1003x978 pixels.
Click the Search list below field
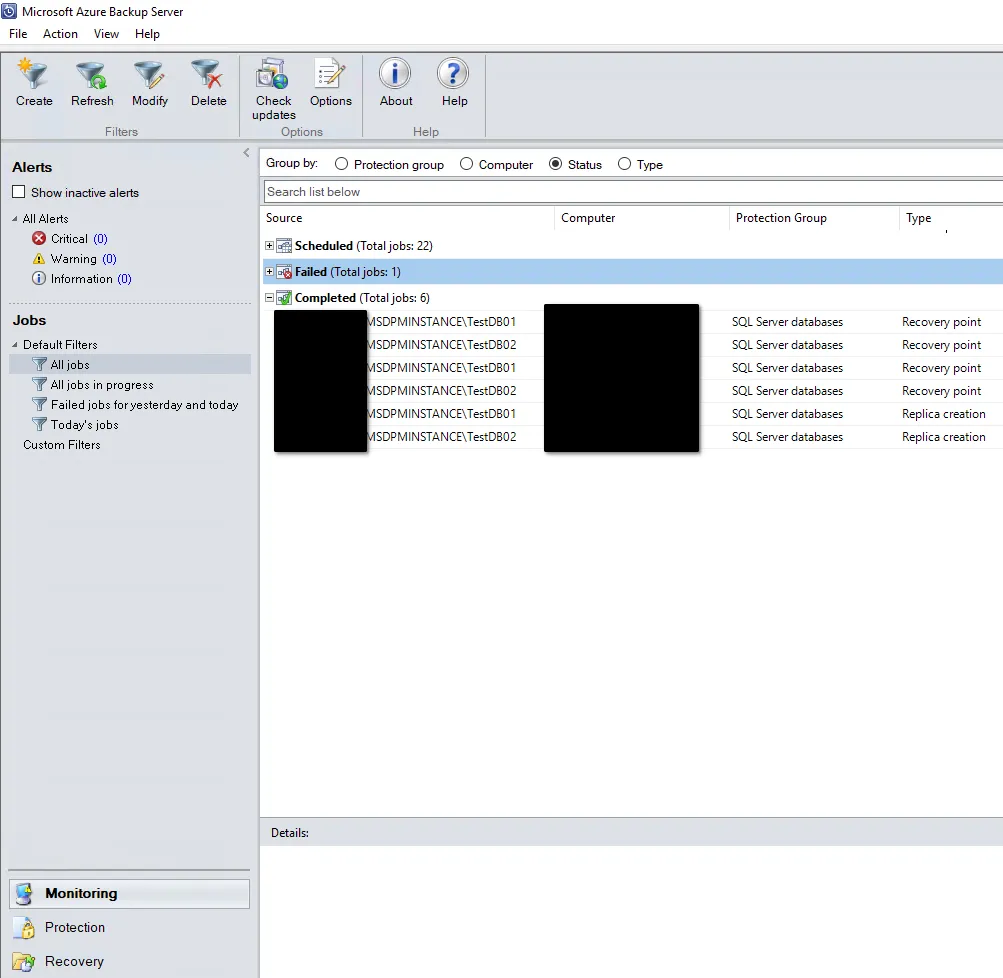click(633, 192)
